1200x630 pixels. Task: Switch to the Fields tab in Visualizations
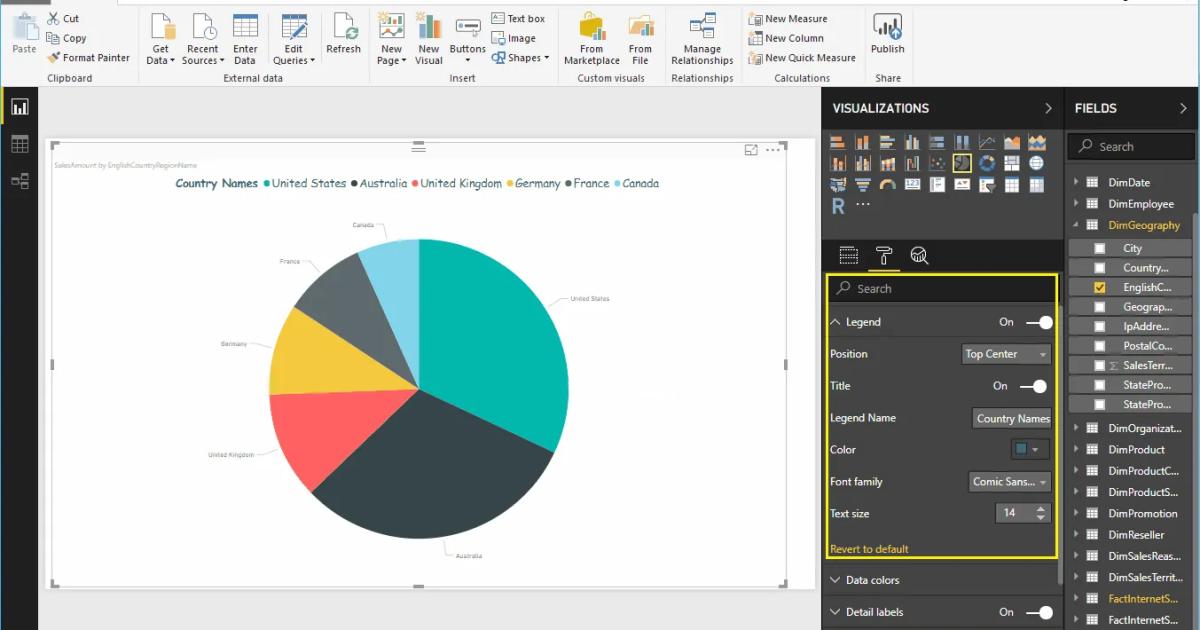pyautogui.click(x=849, y=255)
